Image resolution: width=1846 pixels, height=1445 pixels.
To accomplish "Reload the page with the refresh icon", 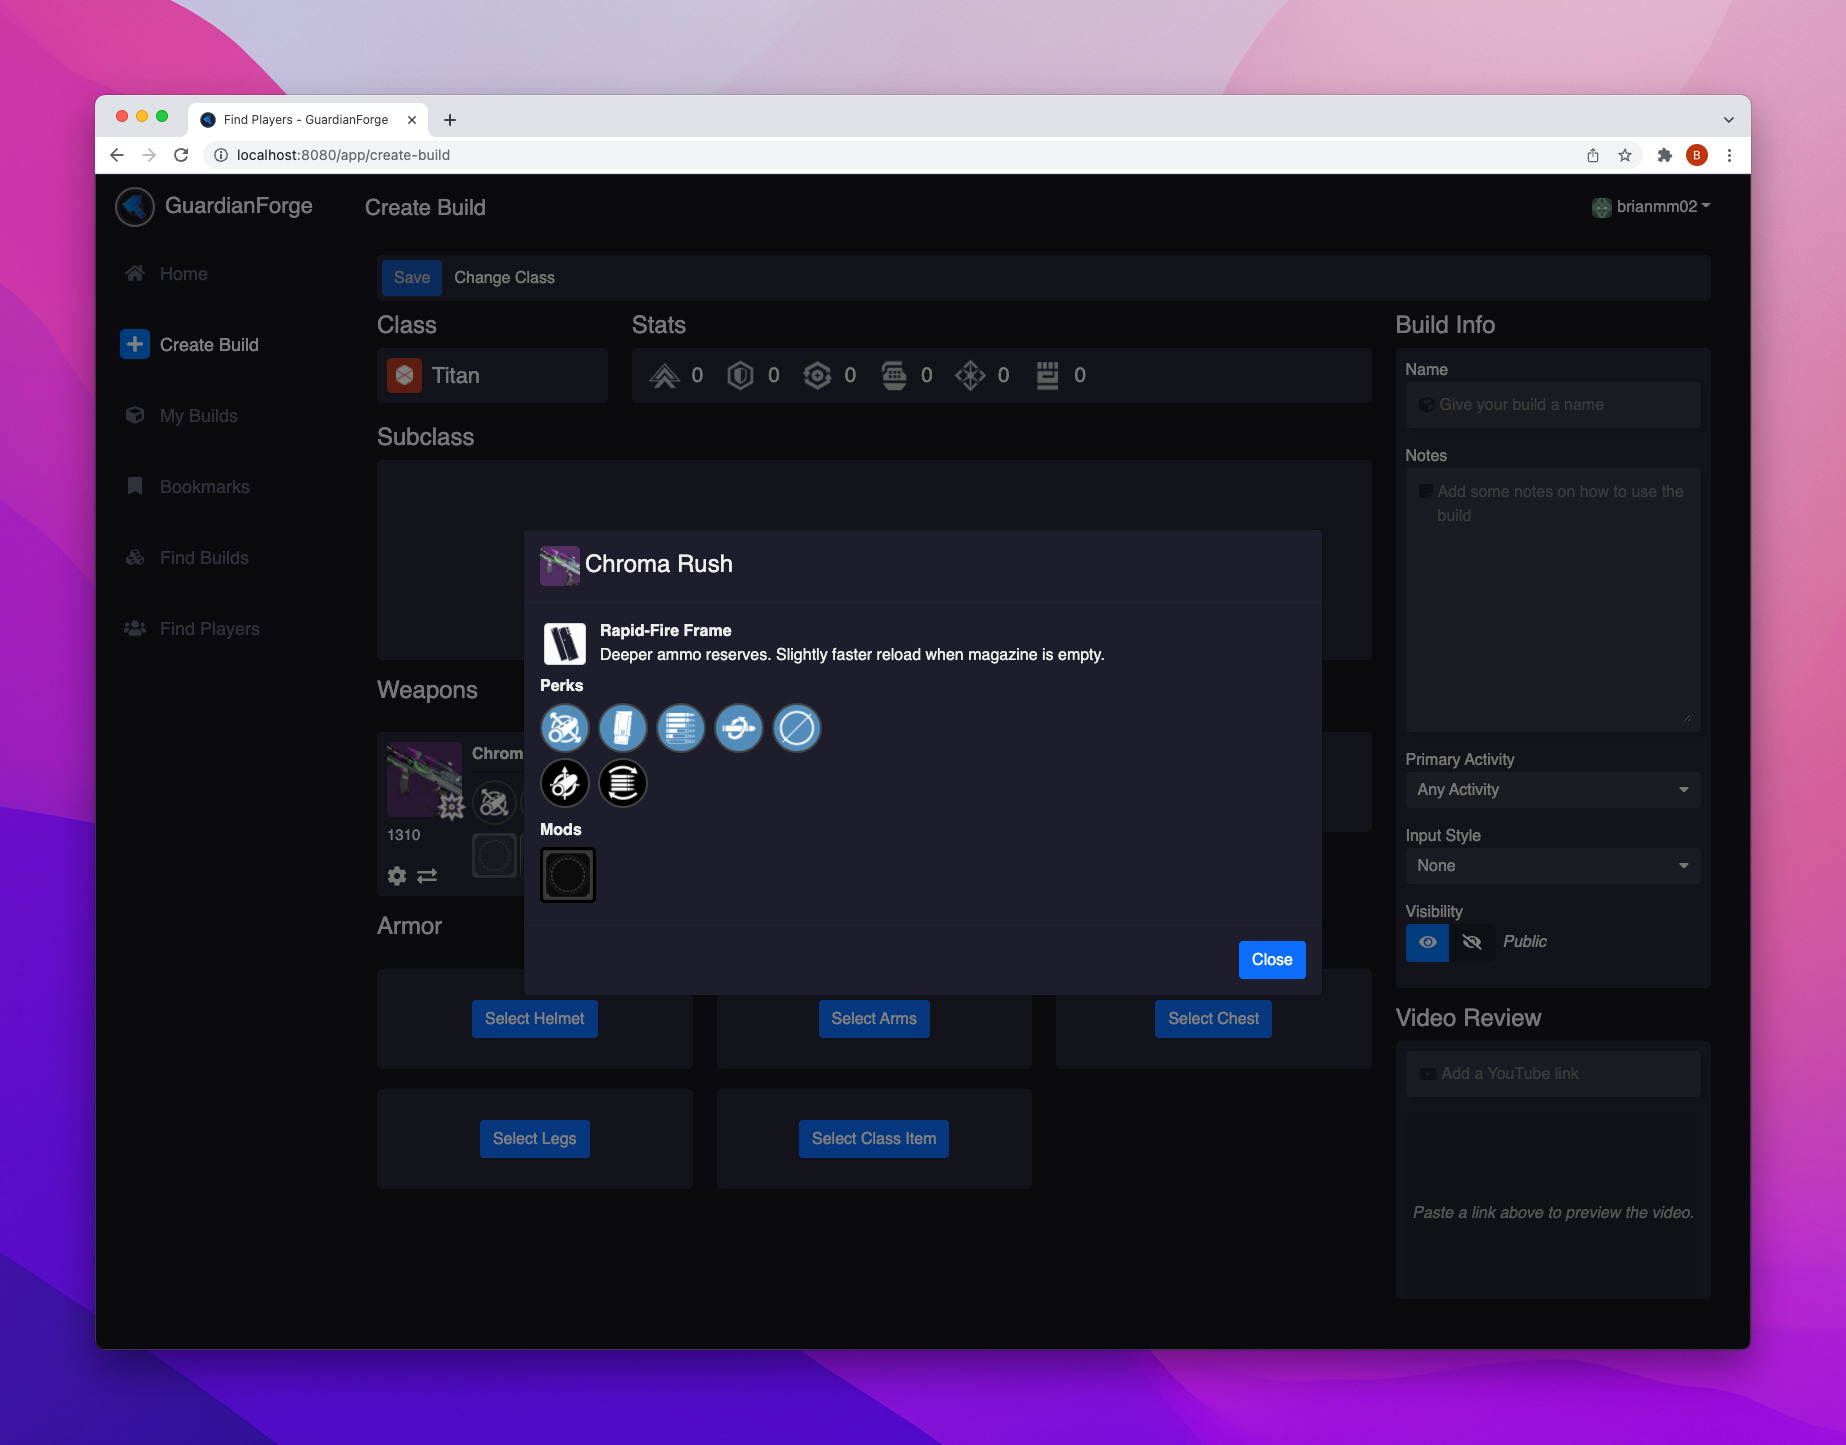I will point(181,155).
